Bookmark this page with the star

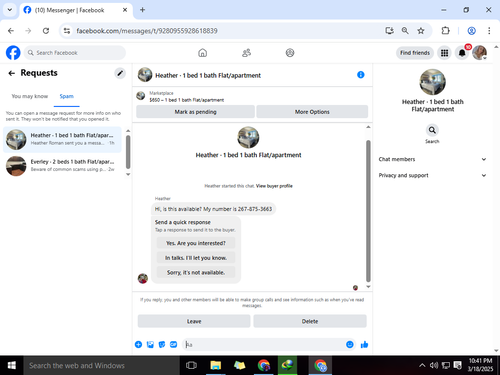(421, 31)
